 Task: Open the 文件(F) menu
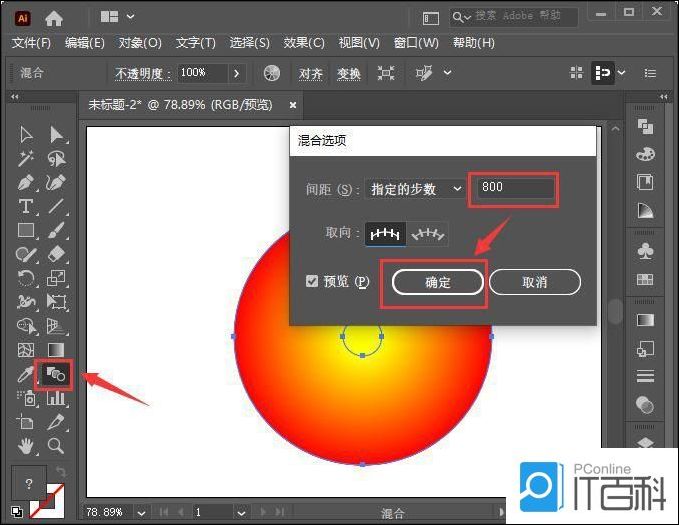point(31,43)
